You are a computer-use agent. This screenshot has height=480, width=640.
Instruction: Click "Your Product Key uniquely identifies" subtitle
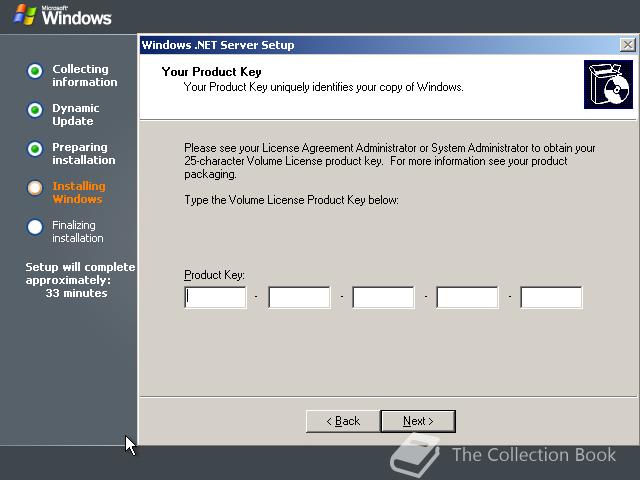pos(323,87)
